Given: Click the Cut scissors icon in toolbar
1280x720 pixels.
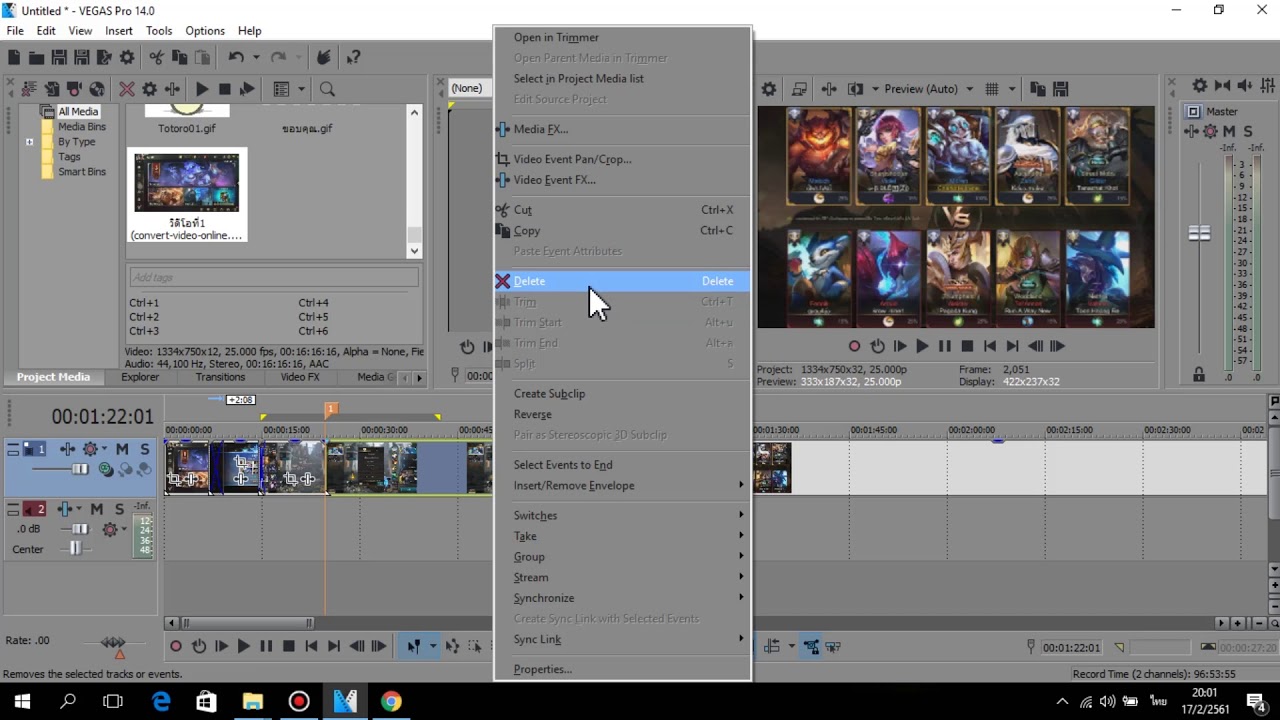Looking at the screenshot, I should point(158,58).
